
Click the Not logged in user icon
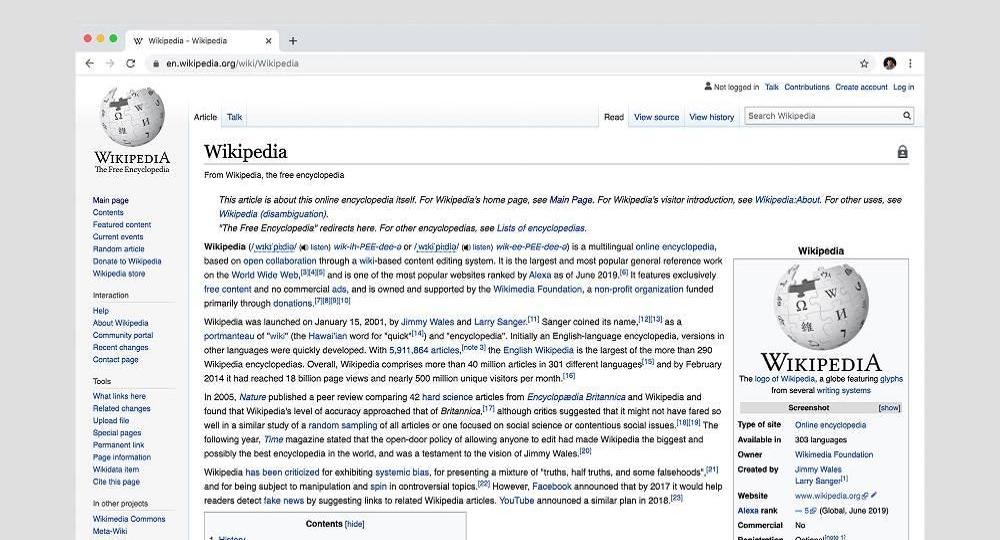(708, 86)
